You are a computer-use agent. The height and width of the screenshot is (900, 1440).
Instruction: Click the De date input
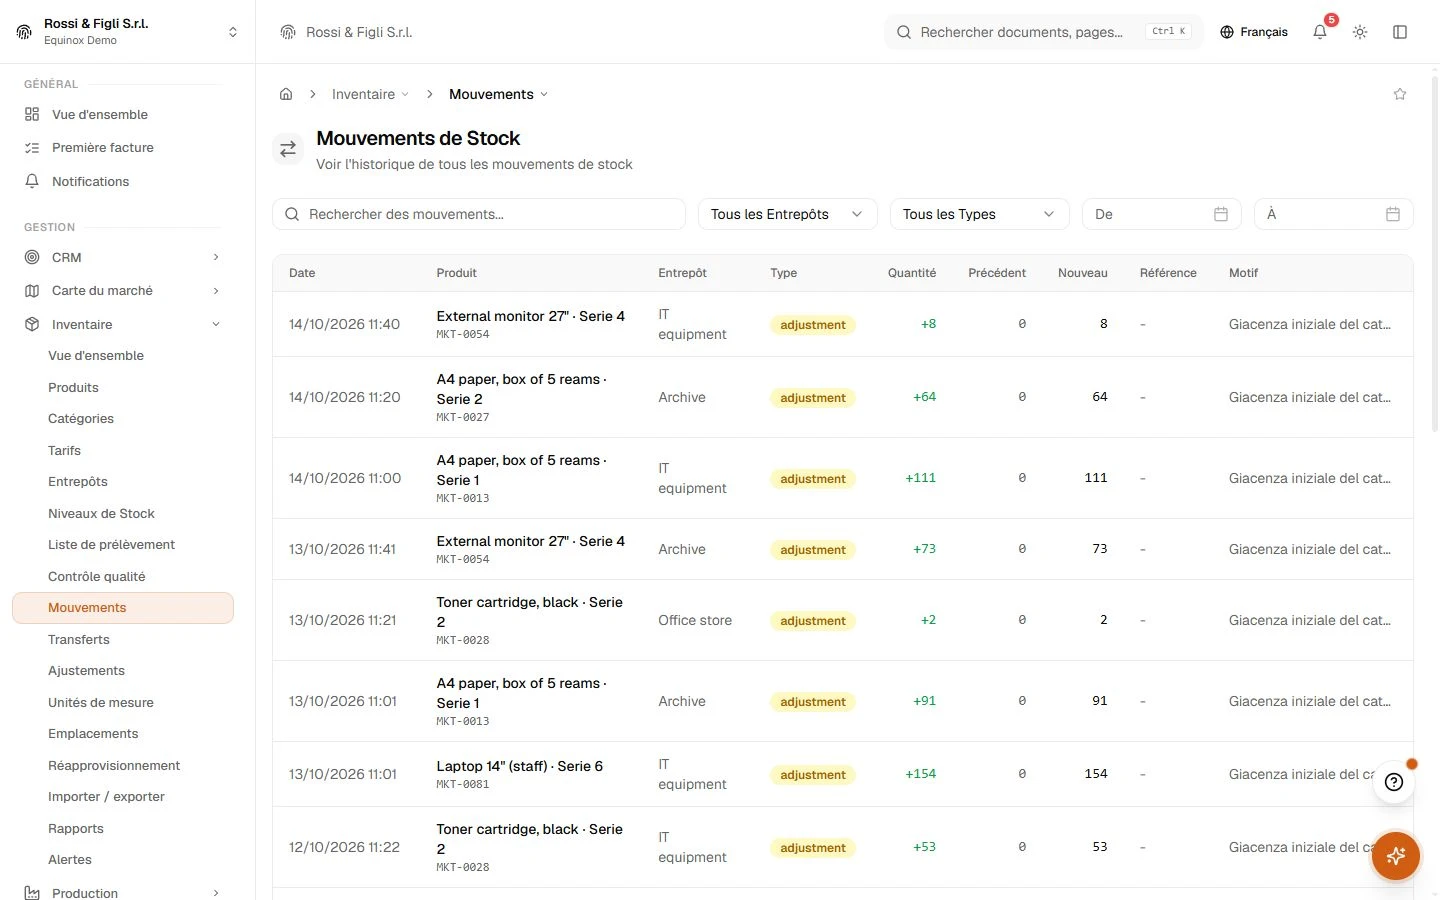[1161, 214]
